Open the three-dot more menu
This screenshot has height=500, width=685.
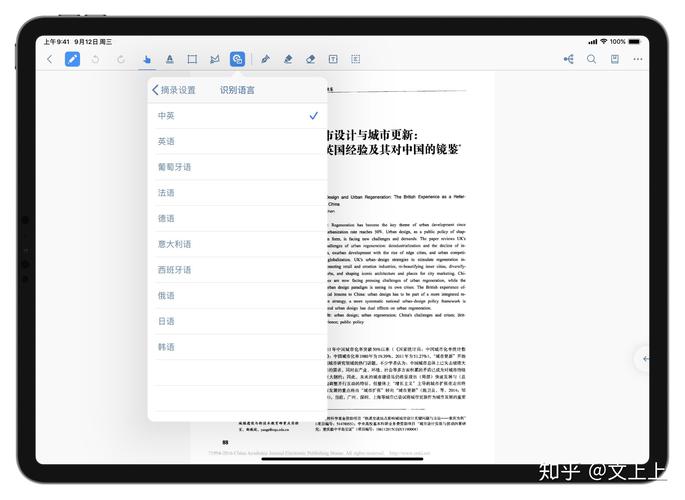tap(638, 59)
